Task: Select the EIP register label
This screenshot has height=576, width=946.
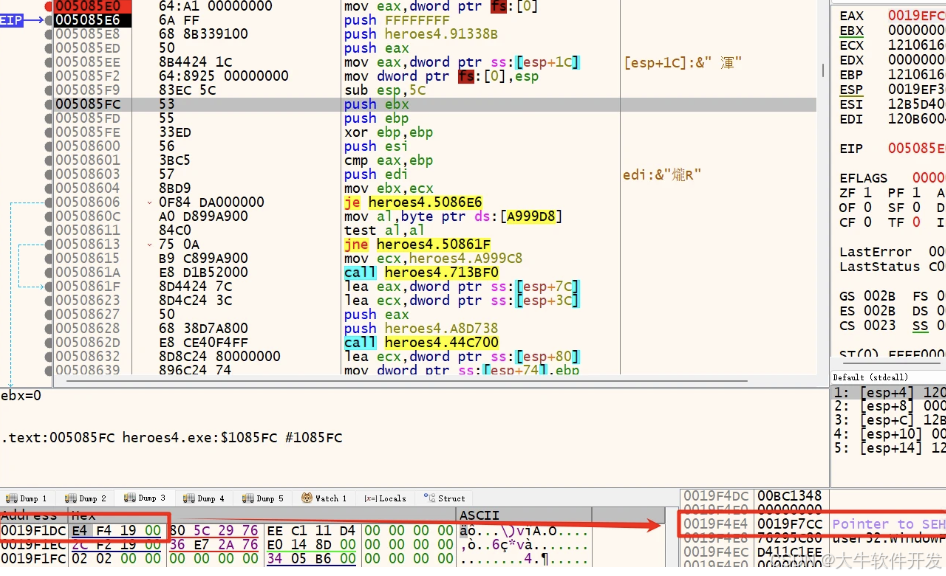Action: coord(851,148)
